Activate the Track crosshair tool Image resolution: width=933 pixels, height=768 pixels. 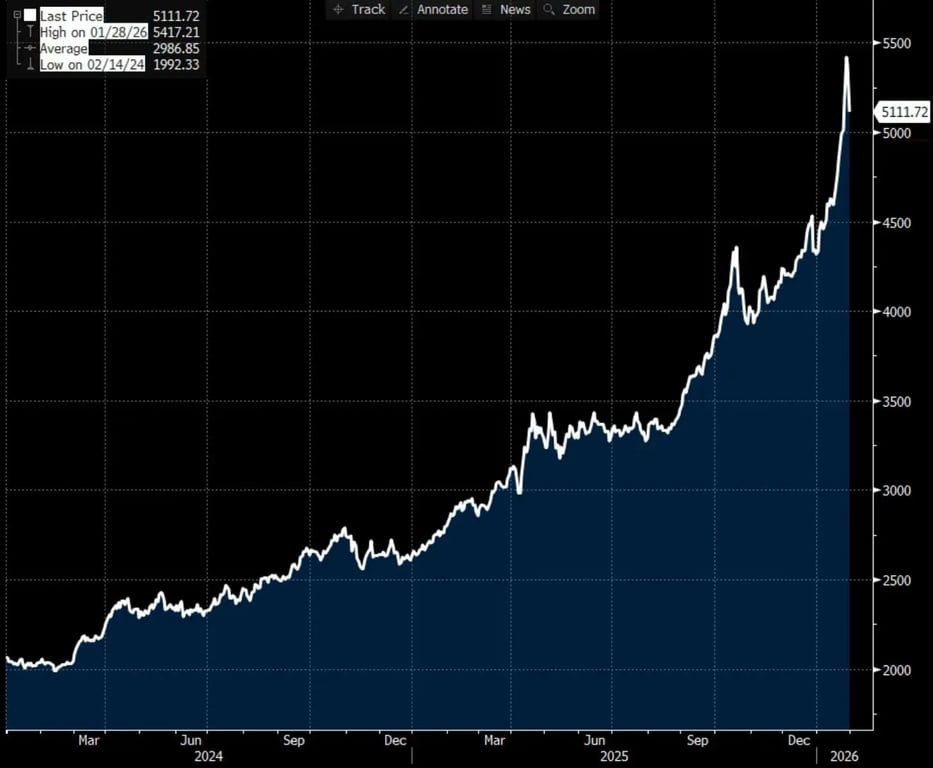tap(356, 9)
